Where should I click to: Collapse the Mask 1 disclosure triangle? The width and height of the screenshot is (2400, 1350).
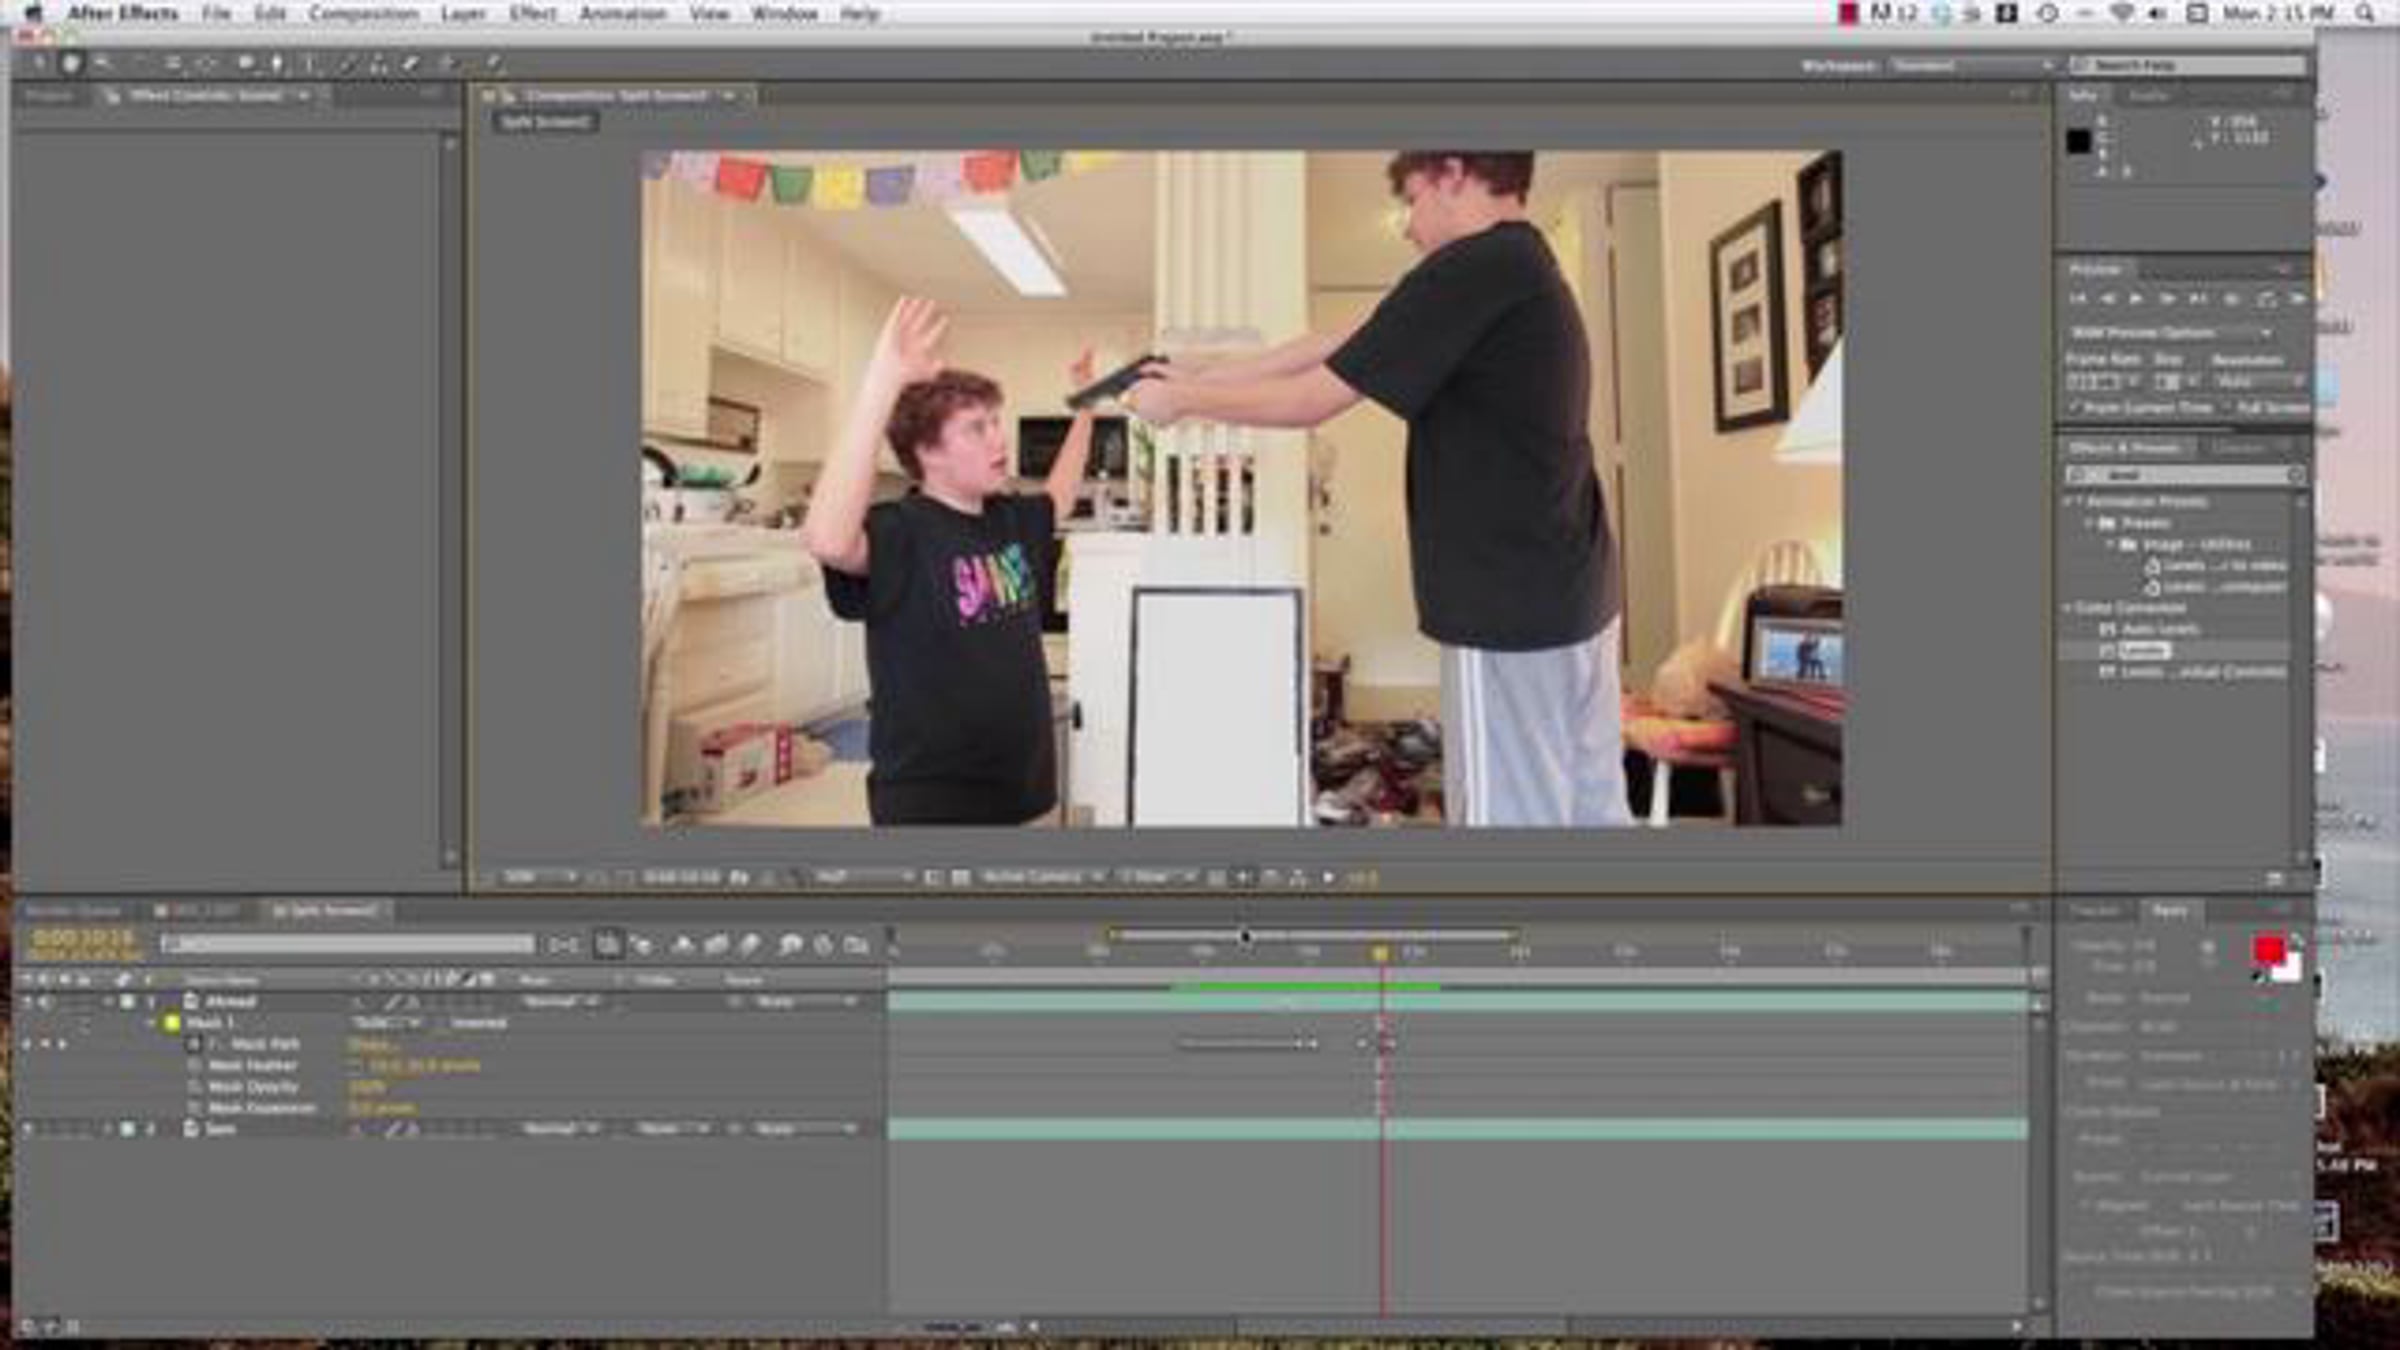[151, 1023]
